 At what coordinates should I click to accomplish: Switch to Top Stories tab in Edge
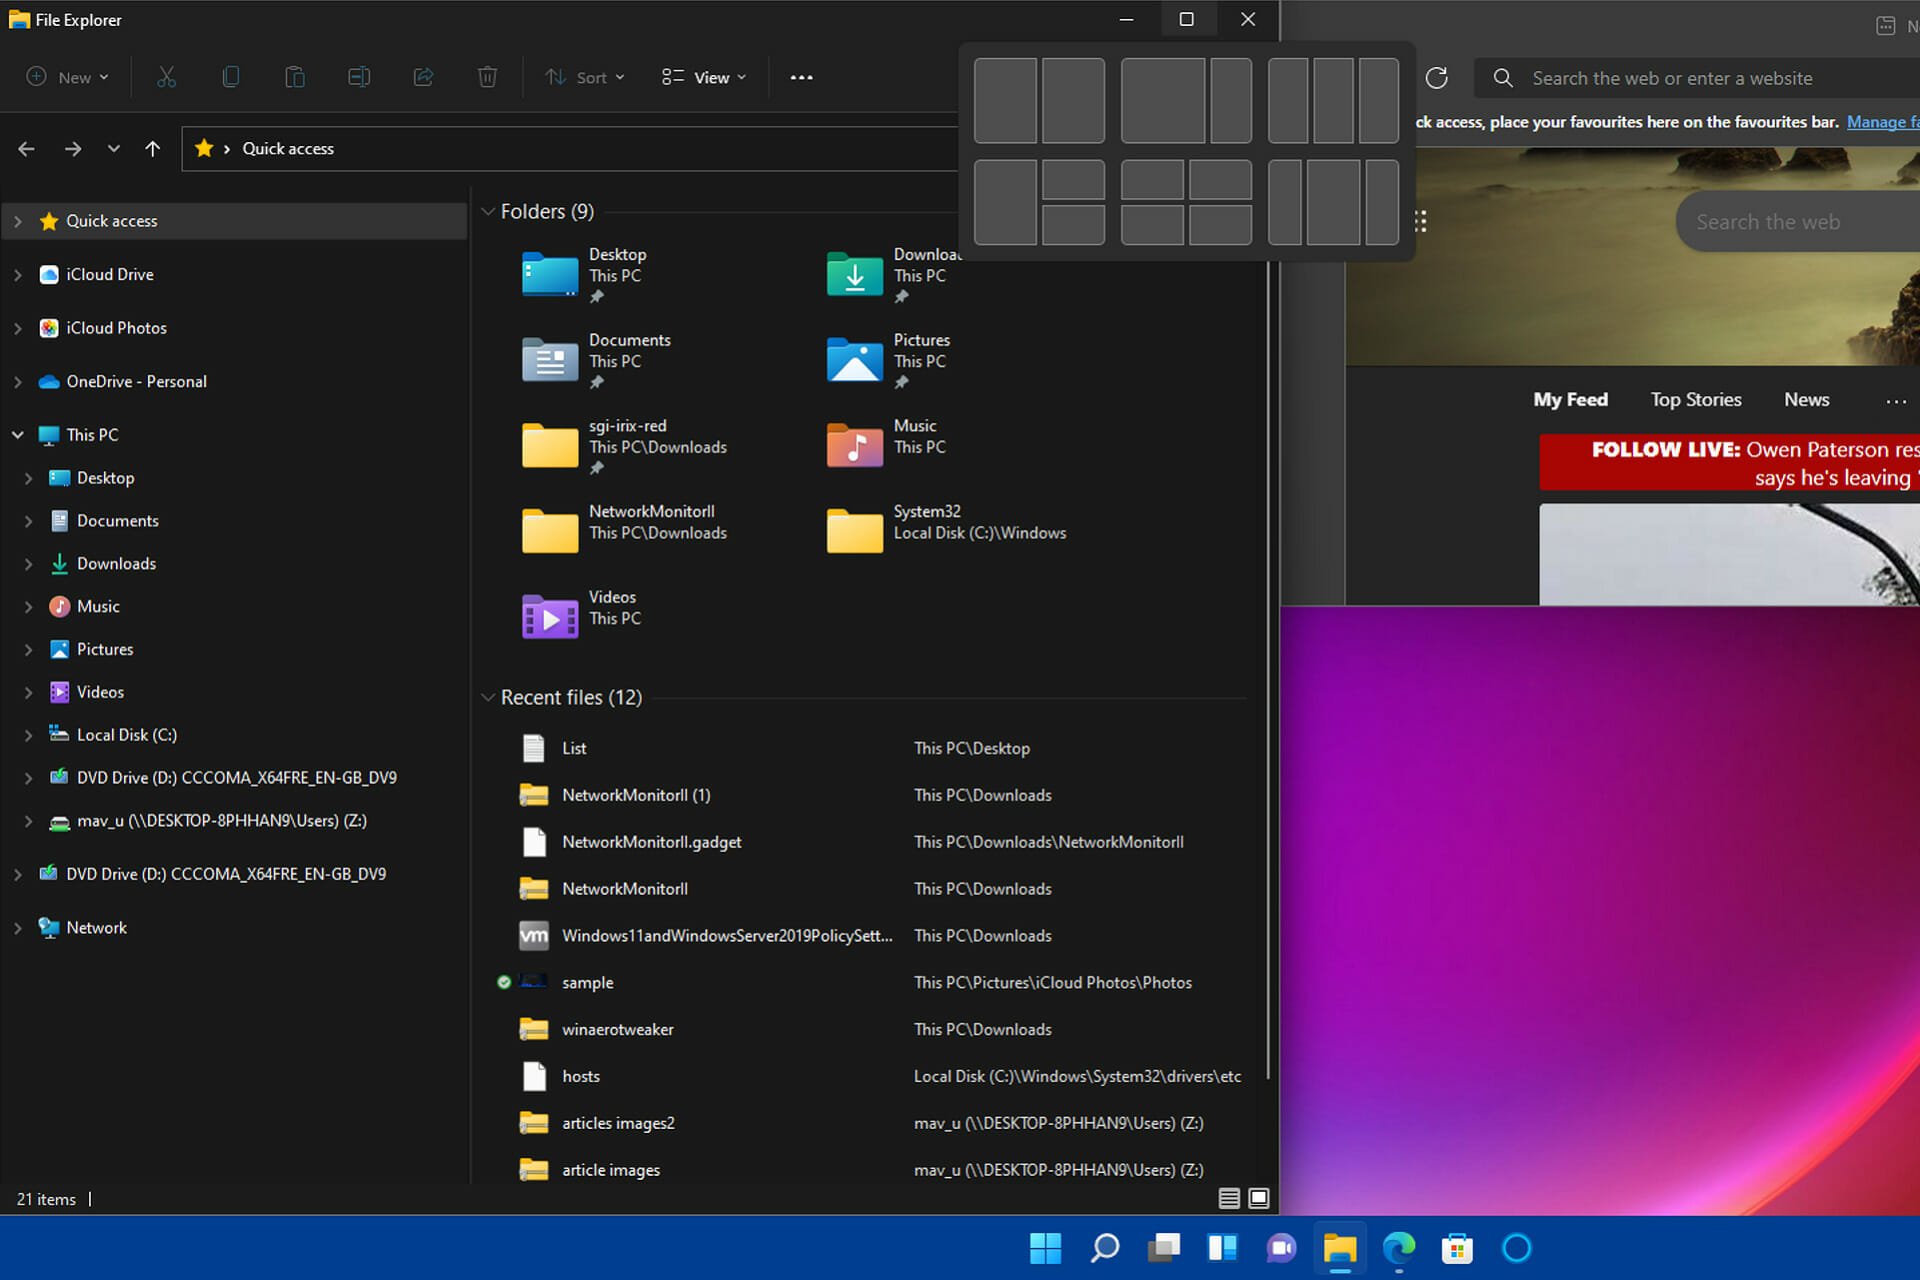coord(1696,399)
